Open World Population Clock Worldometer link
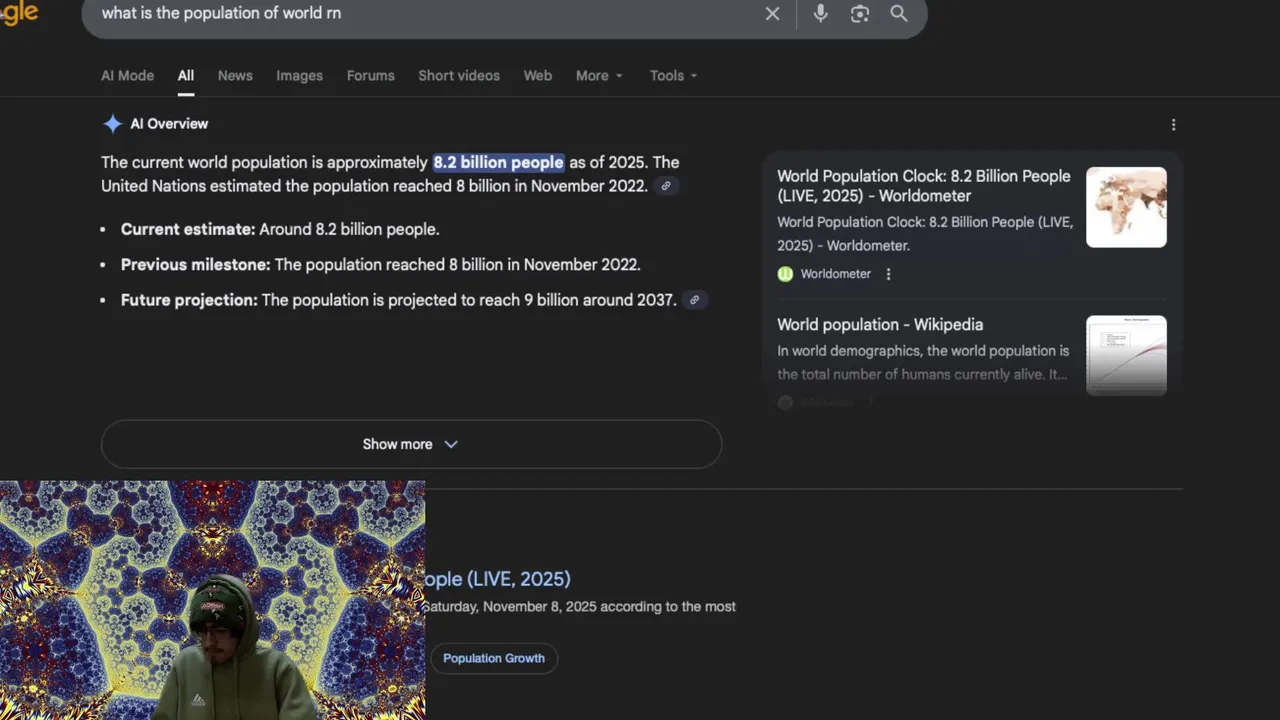The height and width of the screenshot is (720, 1280). [x=923, y=186]
